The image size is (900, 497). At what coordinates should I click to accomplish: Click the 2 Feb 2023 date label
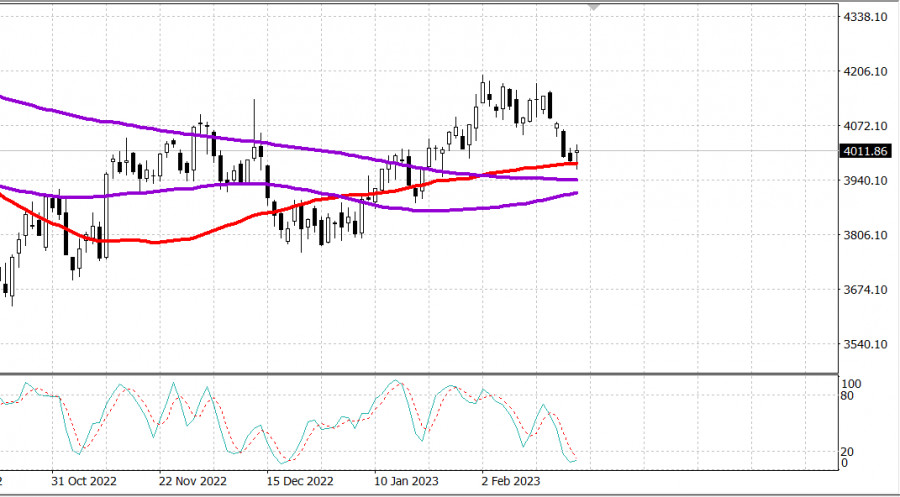click(513, 480)
